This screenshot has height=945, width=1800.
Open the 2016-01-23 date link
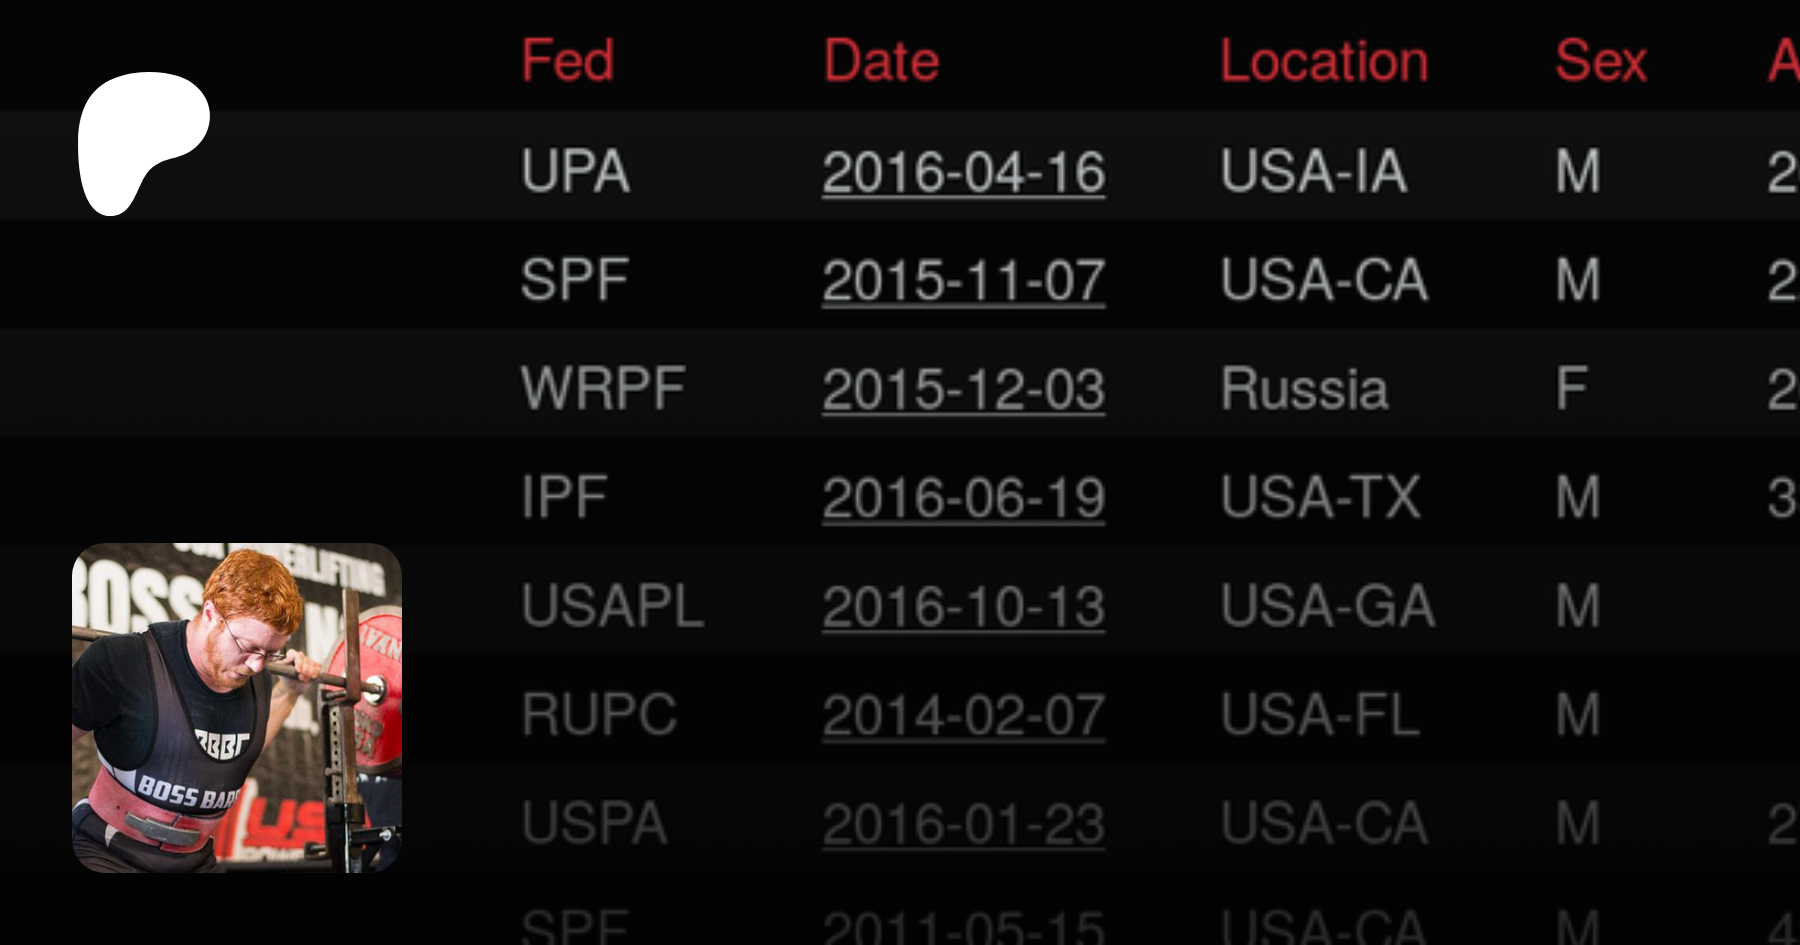(963, 825)
